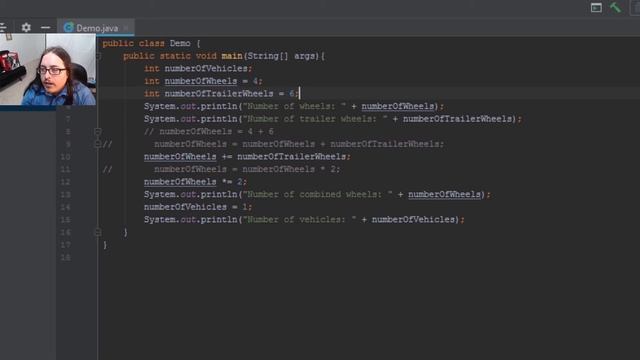
Task: Close the Demo.java tab
Action: pyautogui.click(x=126, y=28)
